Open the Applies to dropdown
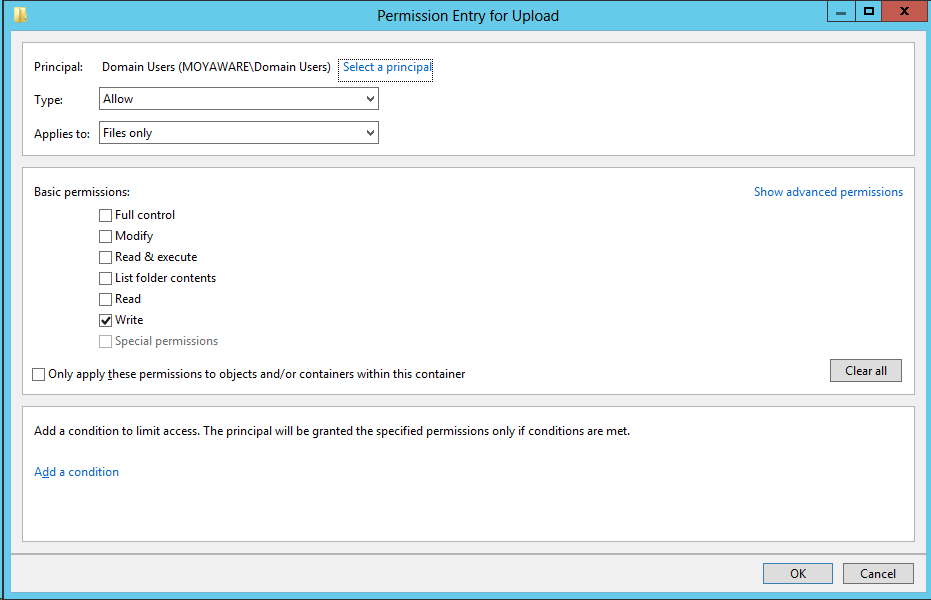Viewport: 931px width, 600px height. pyautogui.click(x=238, y=132)
